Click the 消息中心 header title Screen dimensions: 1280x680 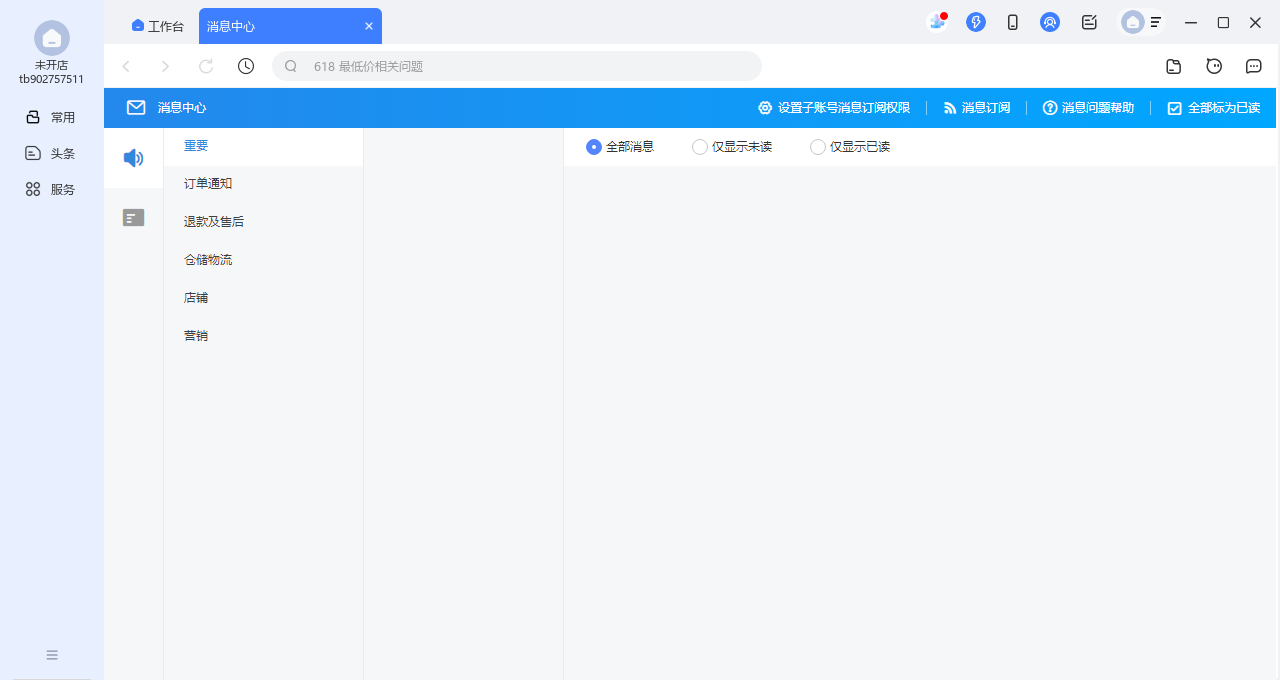tap(182, 108)
